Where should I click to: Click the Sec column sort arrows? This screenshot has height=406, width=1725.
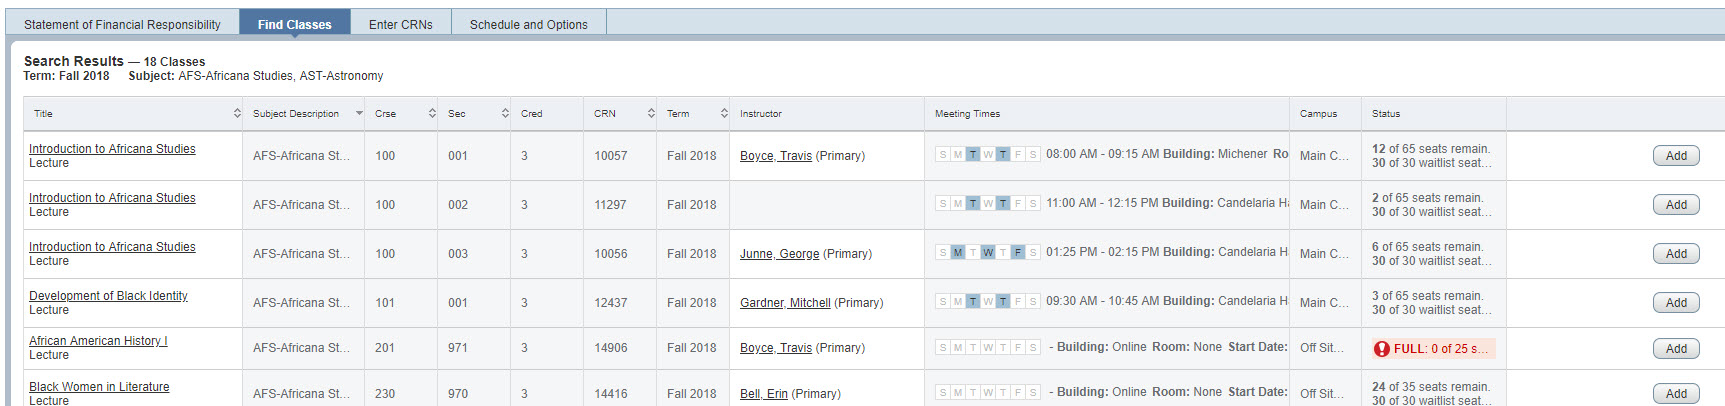click(505, 114)
